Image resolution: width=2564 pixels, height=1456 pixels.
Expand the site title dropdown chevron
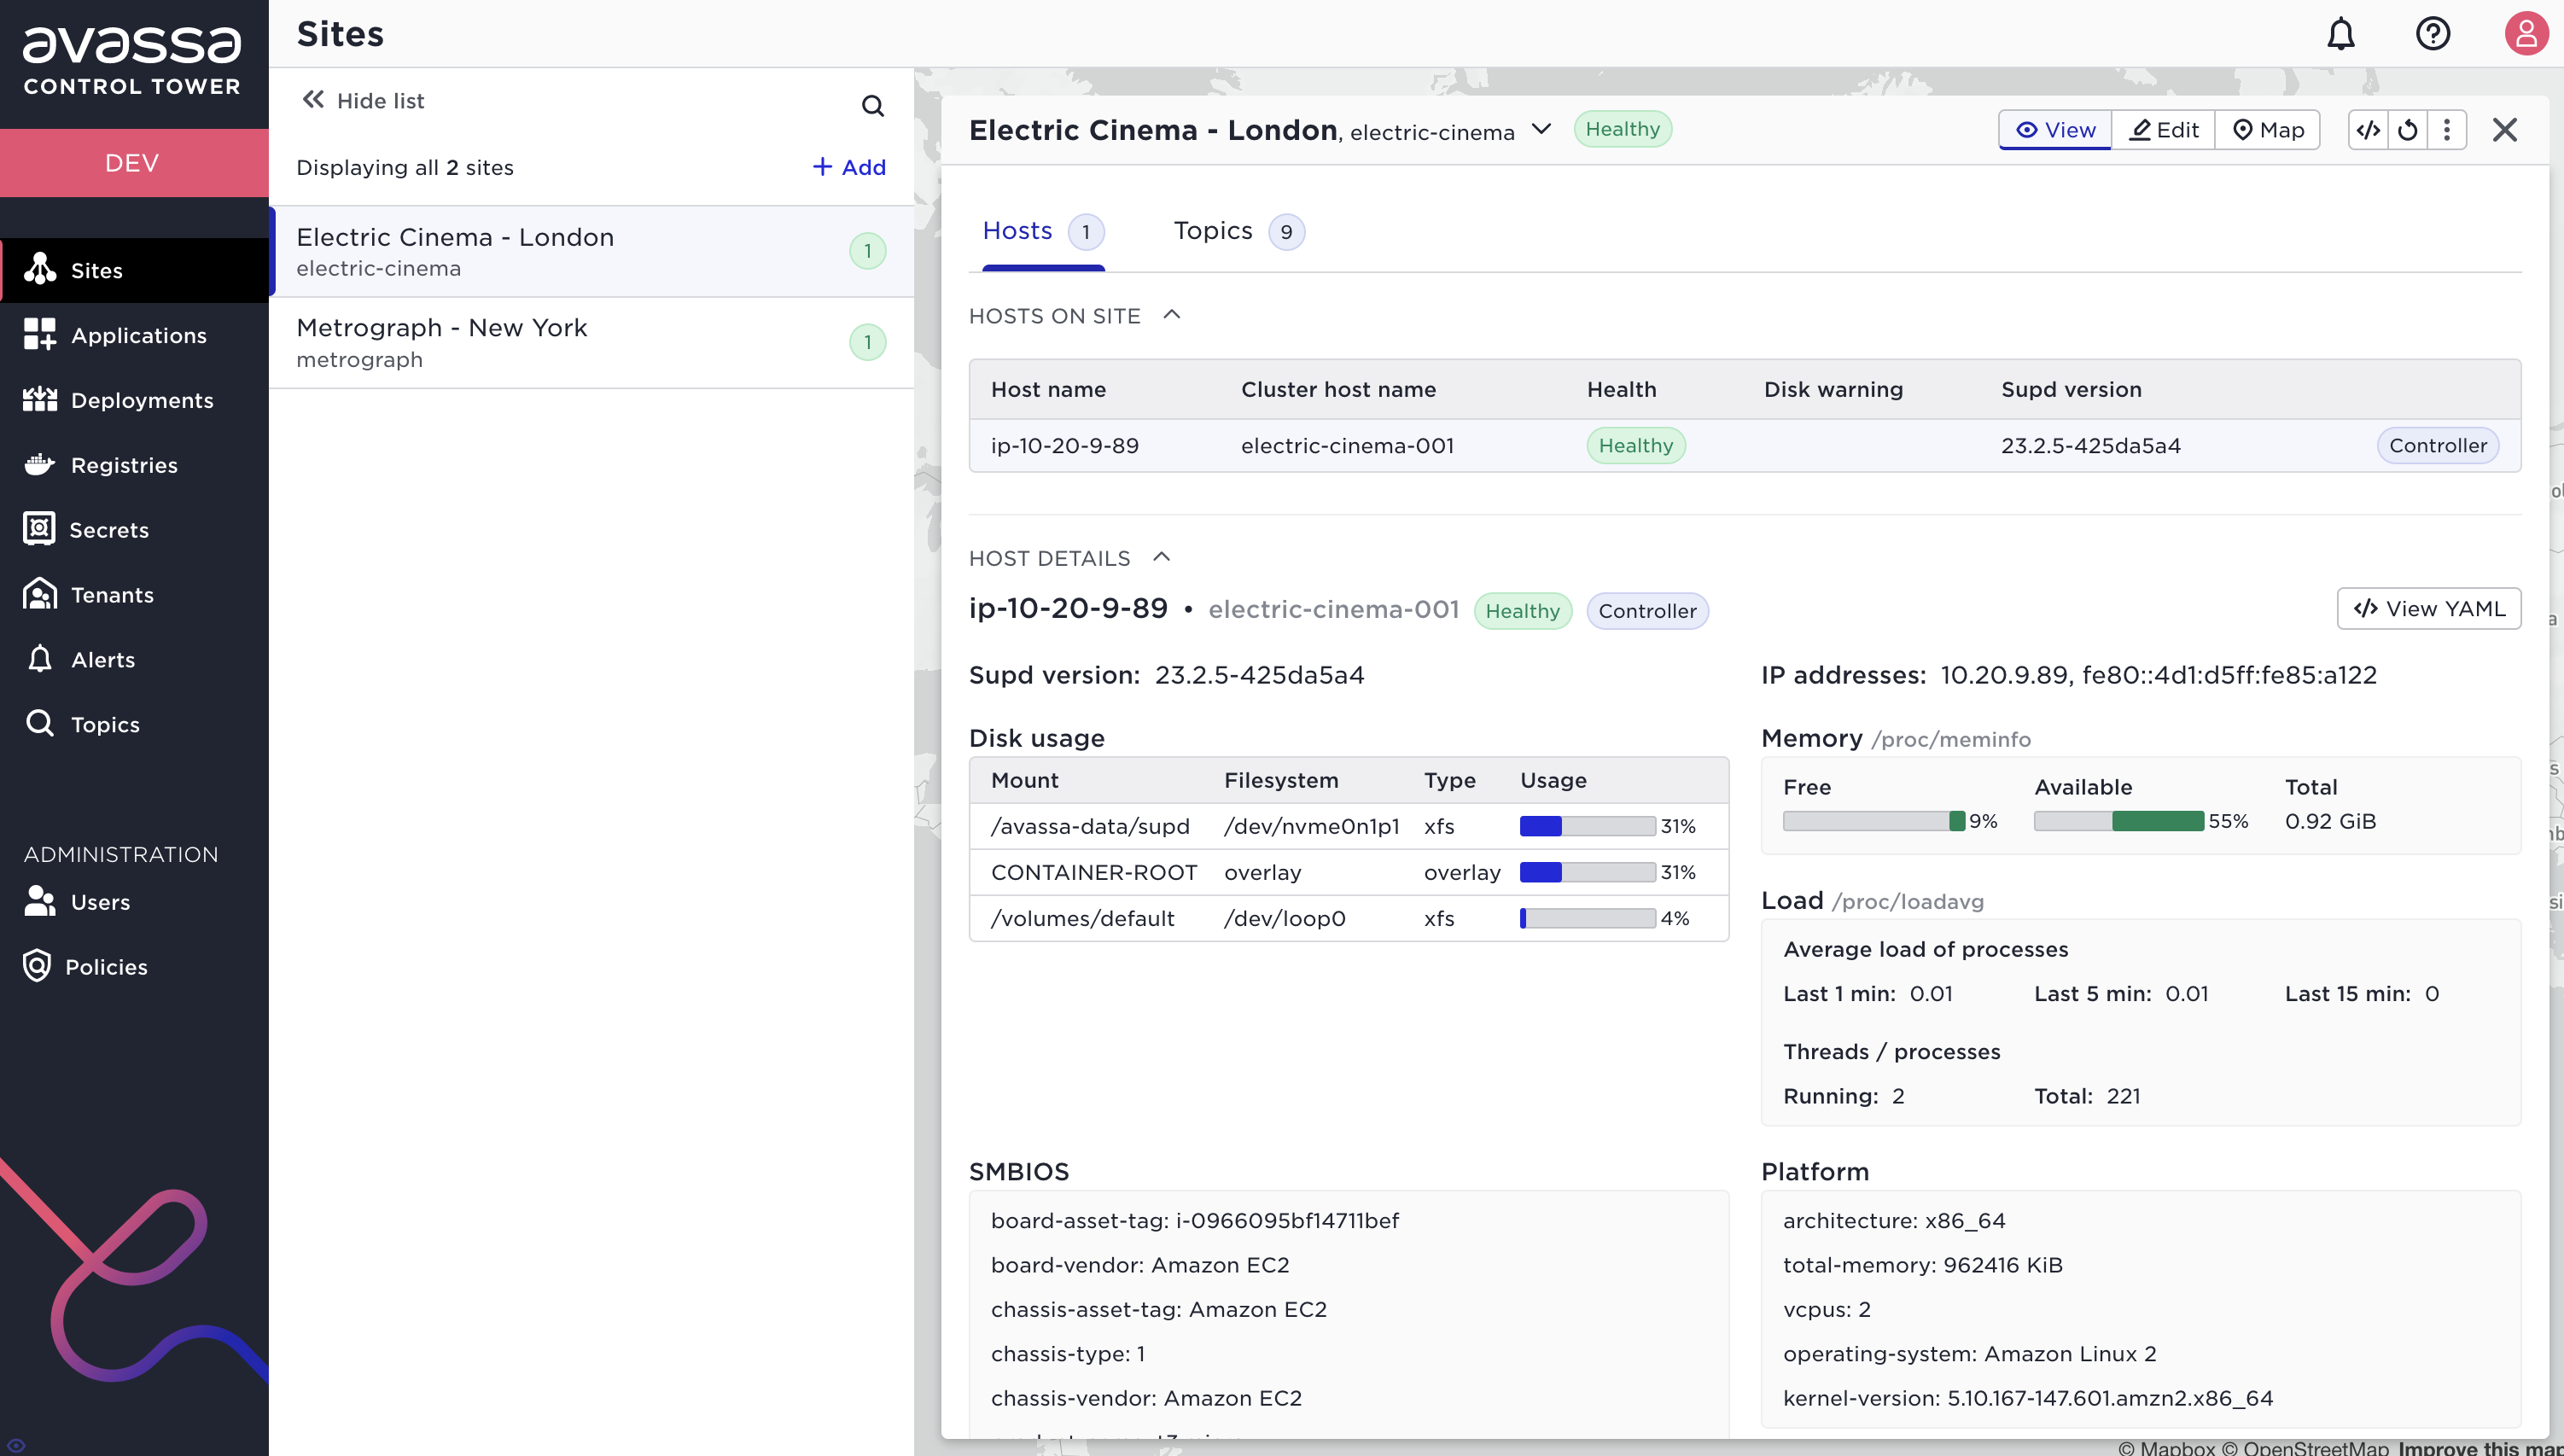pyautogui.click(x=1541, y=129)
